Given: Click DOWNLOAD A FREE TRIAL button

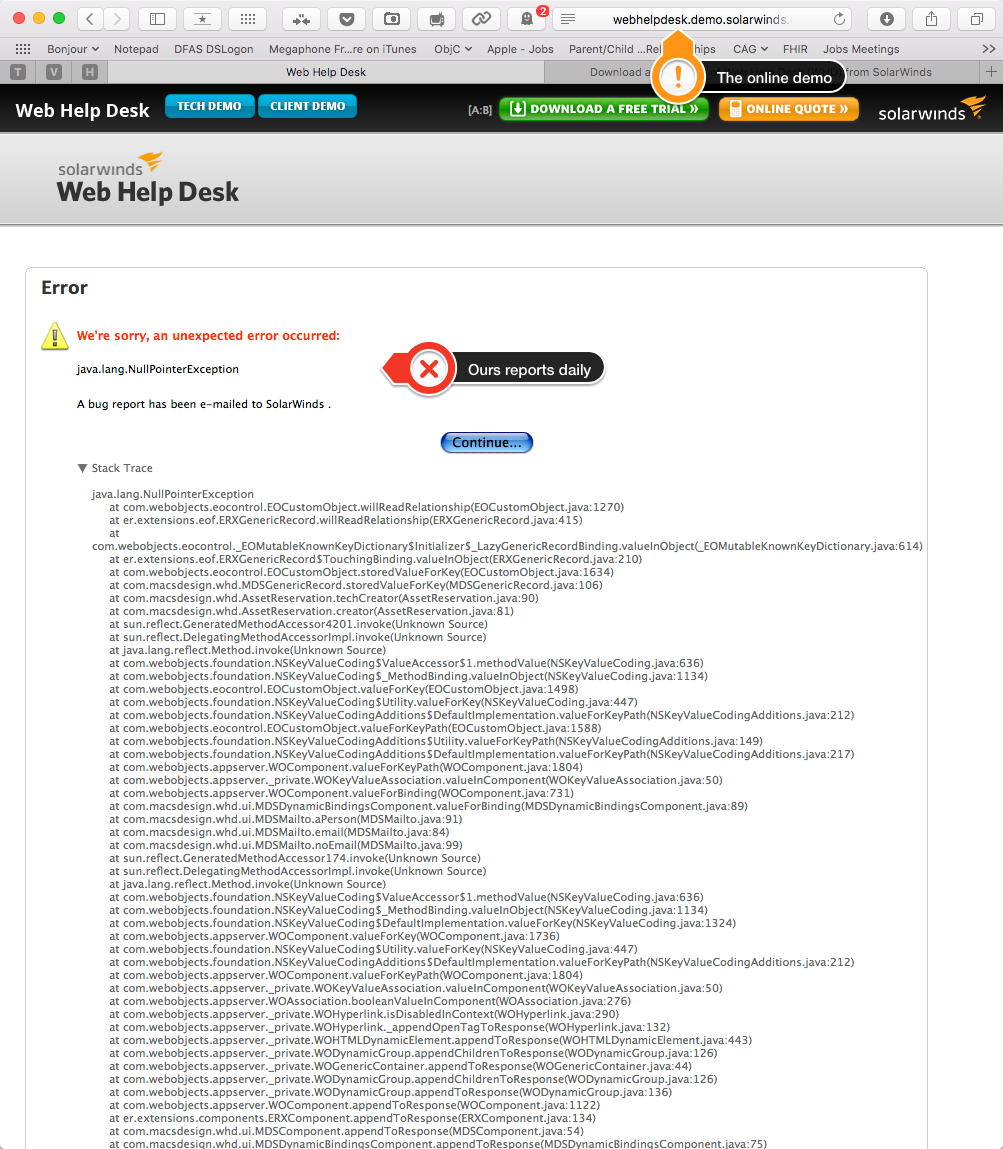Looking at the screenshot, I should [604, 108].
